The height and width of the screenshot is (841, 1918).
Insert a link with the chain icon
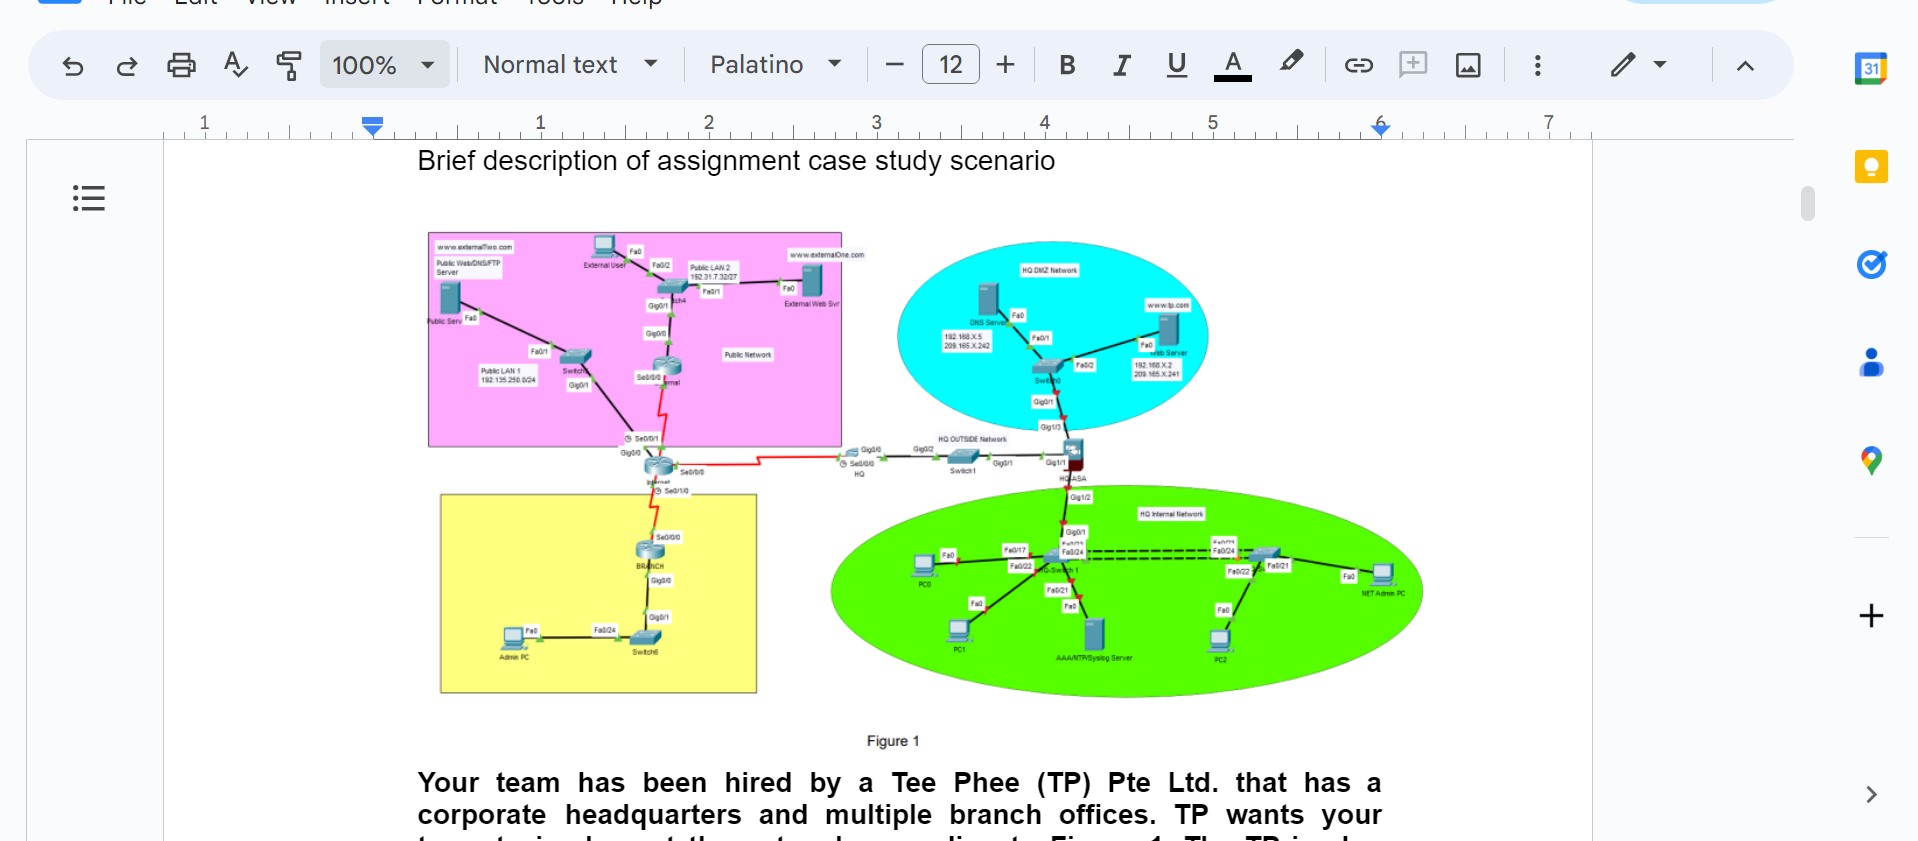[x=1358, y=66]
